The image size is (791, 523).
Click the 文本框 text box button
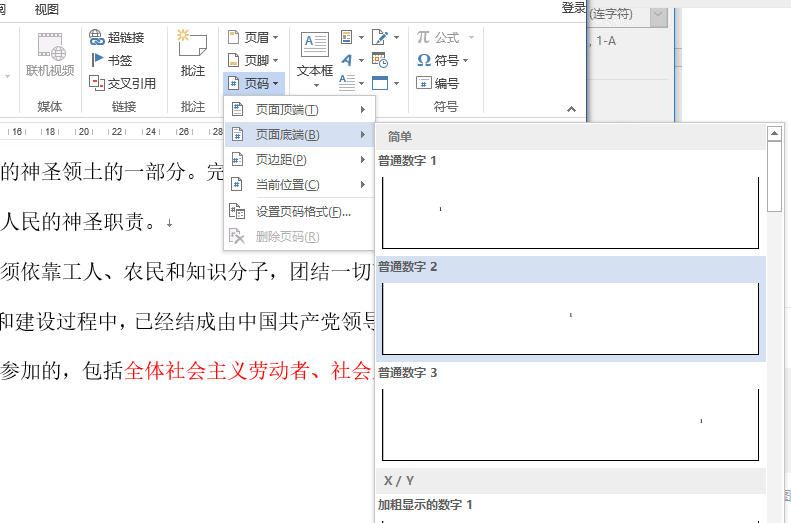pyautogui.click(x=315, y=53)
